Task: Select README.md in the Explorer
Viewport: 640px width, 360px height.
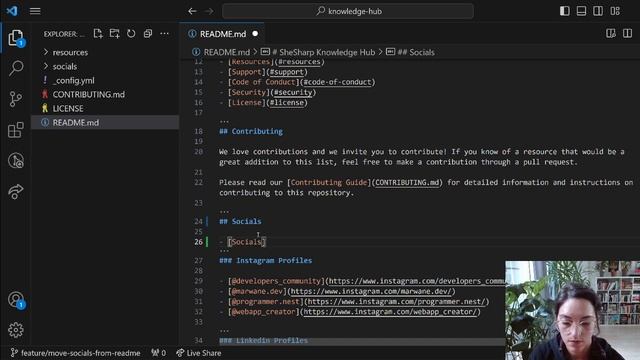Action: [105, 122]
